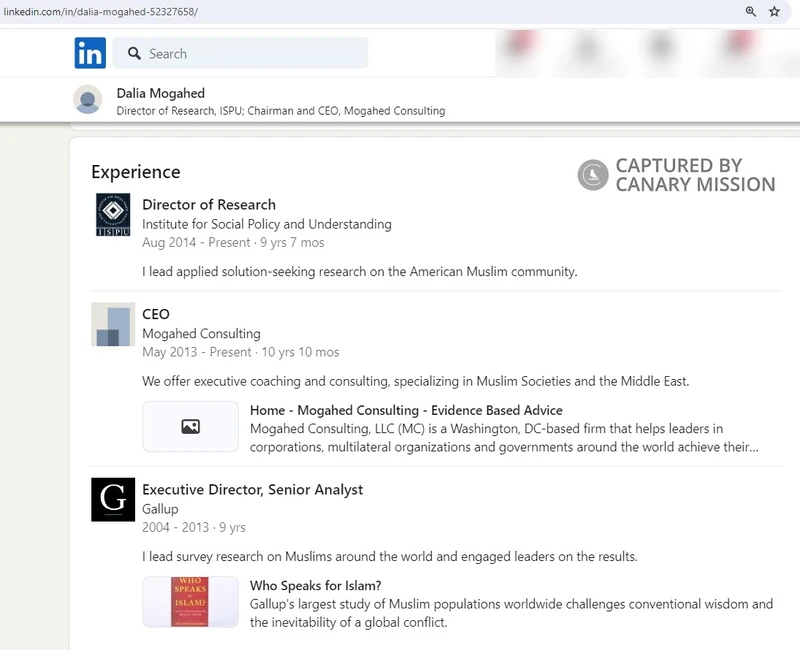The width and height of the screenshot is (800, 650).
Task: Focus the LinkedIn Search input field
Action: [x=240, y=53]
